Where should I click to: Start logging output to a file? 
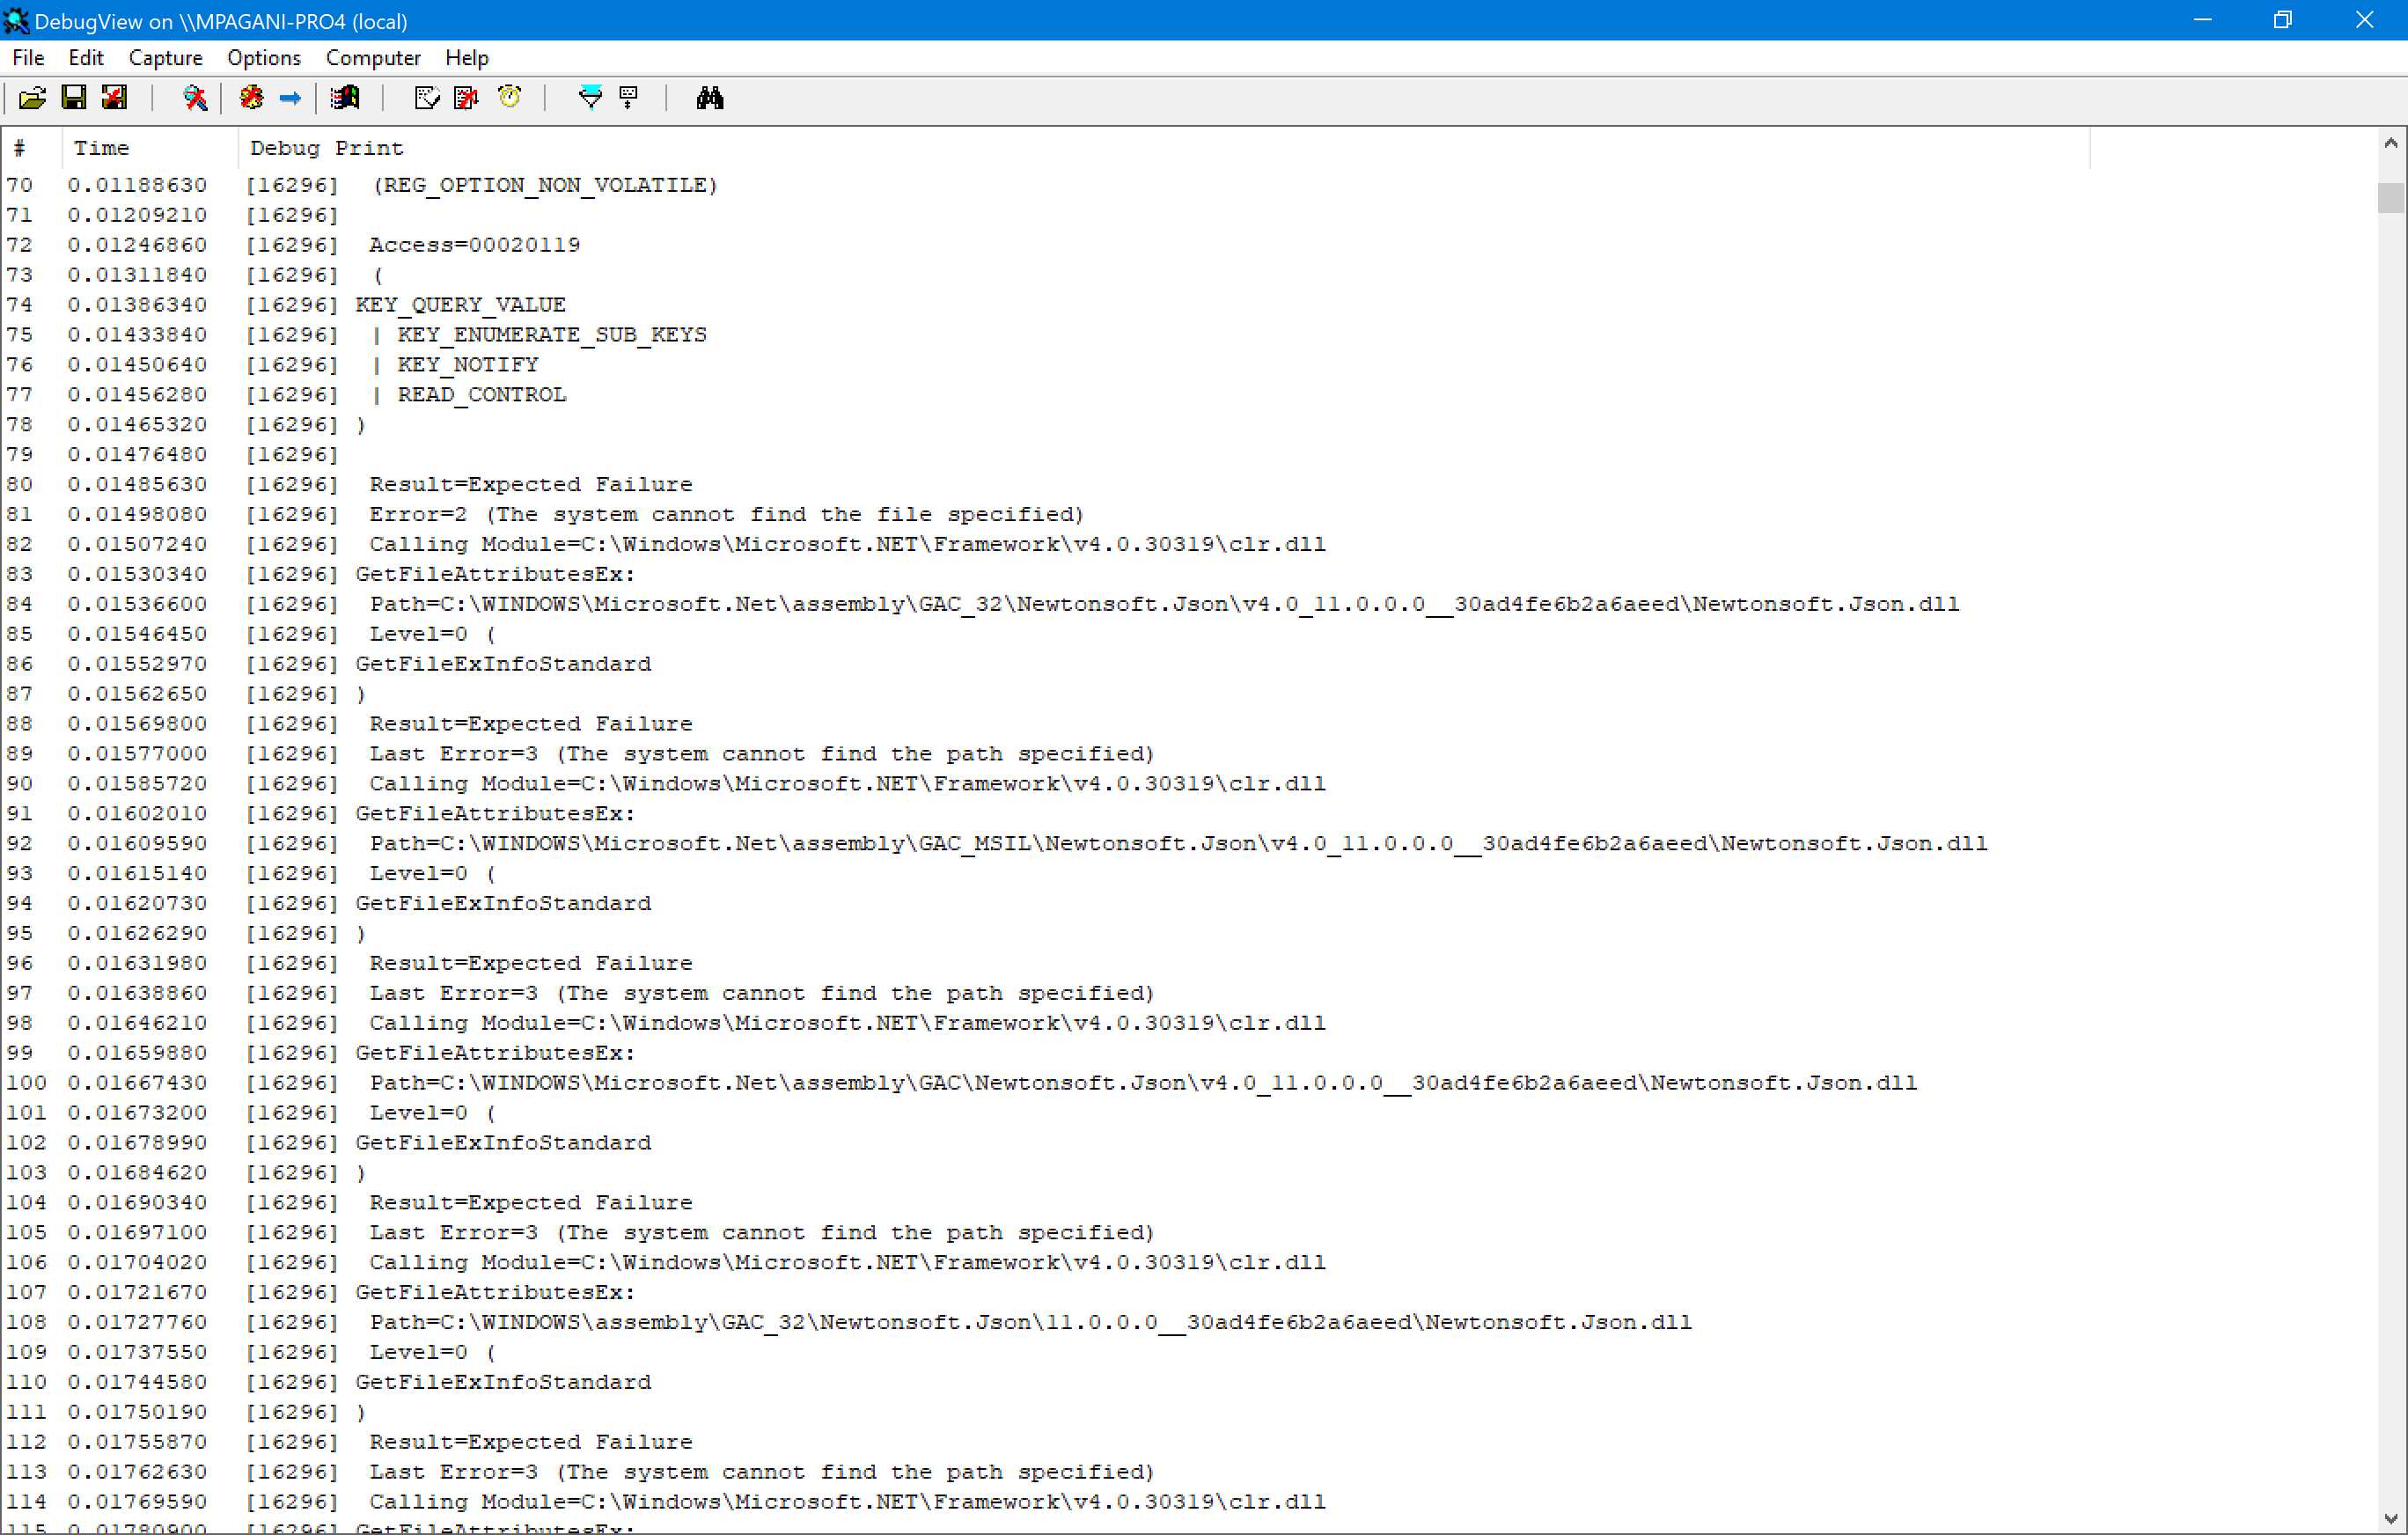click(x=114, y=97)
